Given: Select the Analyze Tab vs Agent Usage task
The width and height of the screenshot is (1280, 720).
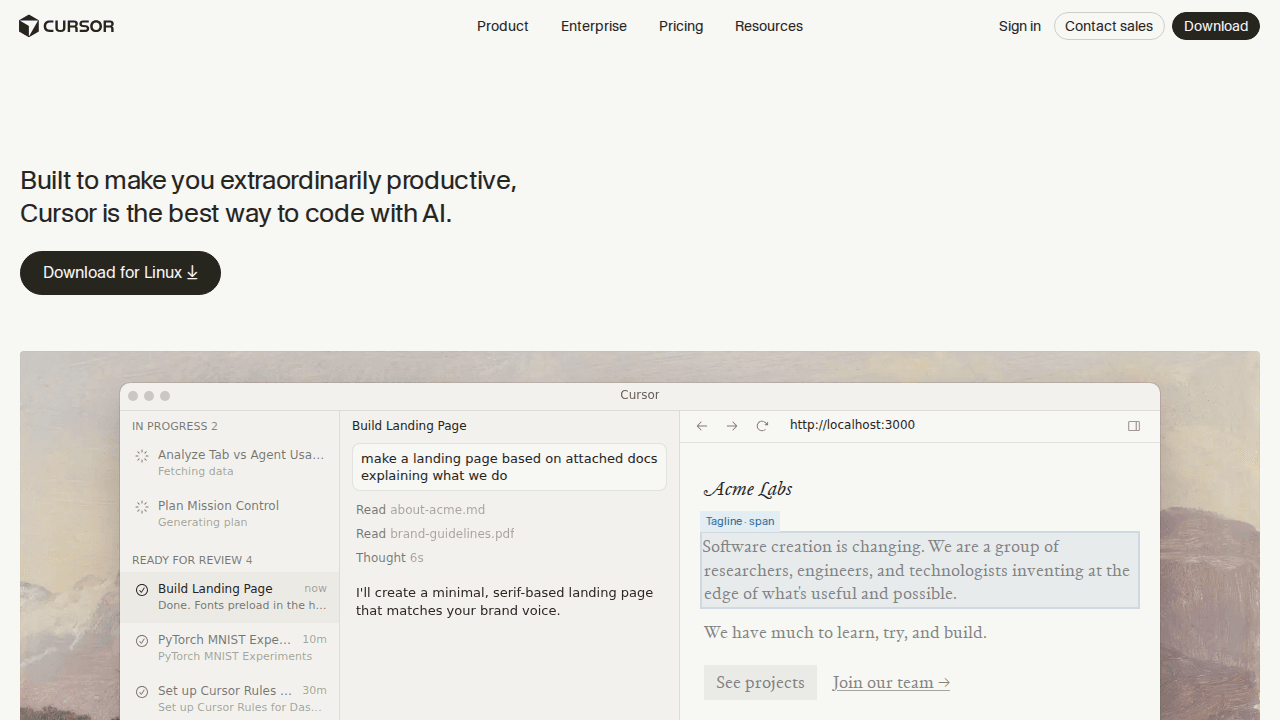Looking at the screenshot, I should pyautogui.click(x=240, y=462).
